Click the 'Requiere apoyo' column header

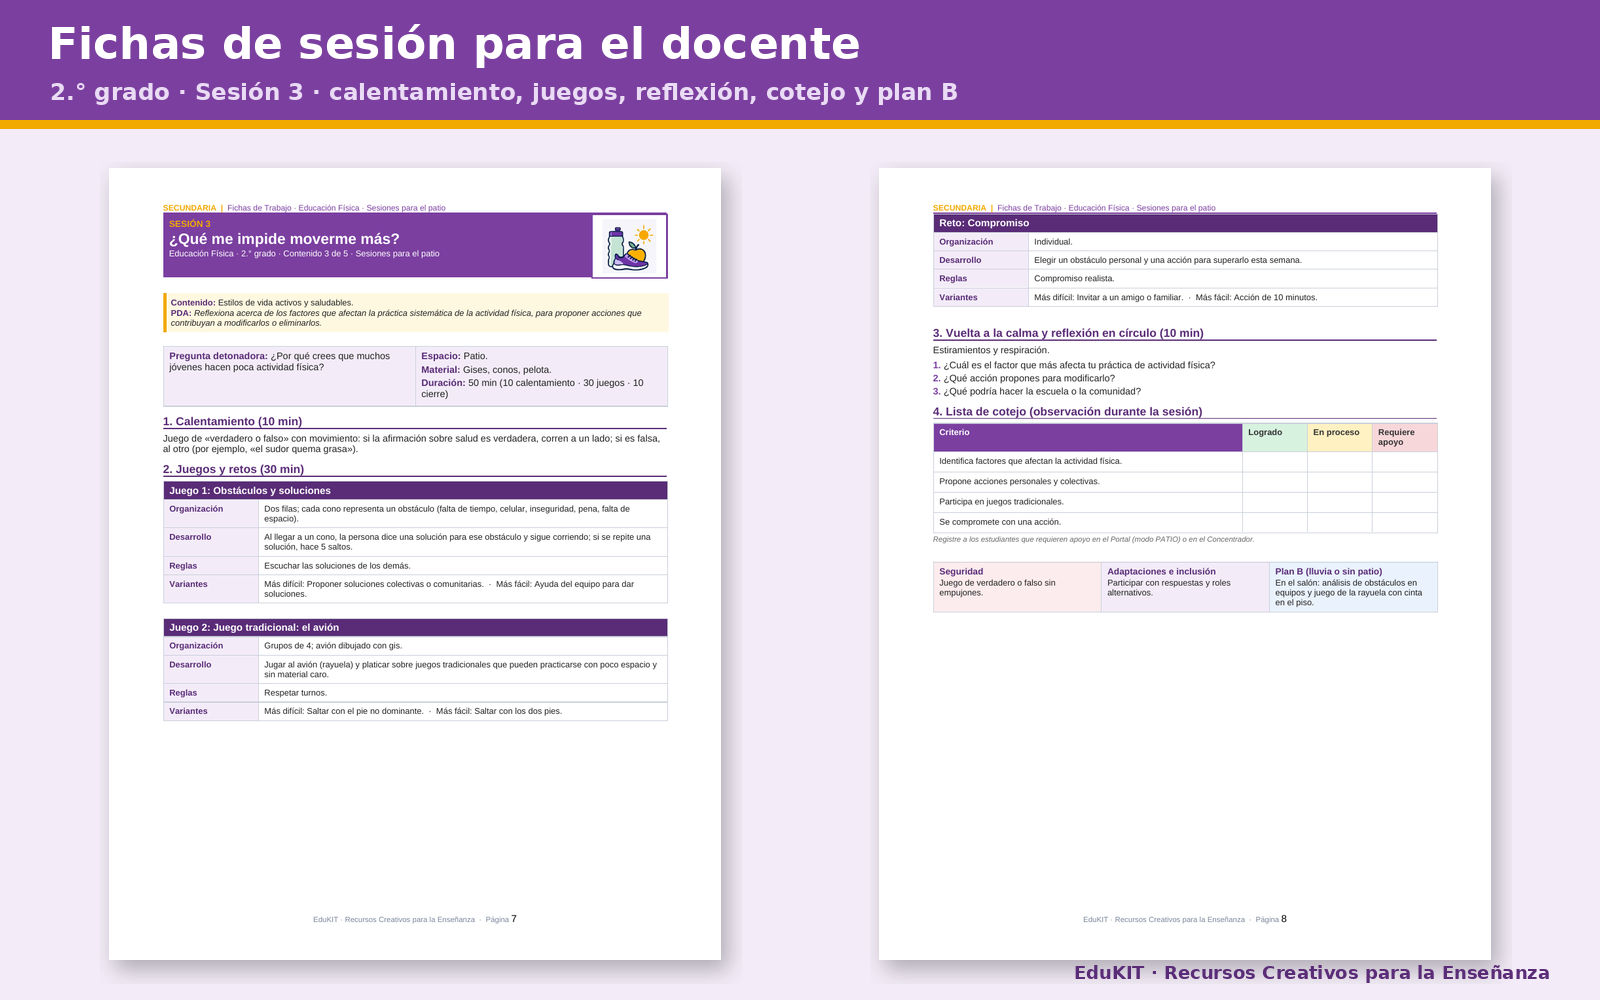[1405, 437]
